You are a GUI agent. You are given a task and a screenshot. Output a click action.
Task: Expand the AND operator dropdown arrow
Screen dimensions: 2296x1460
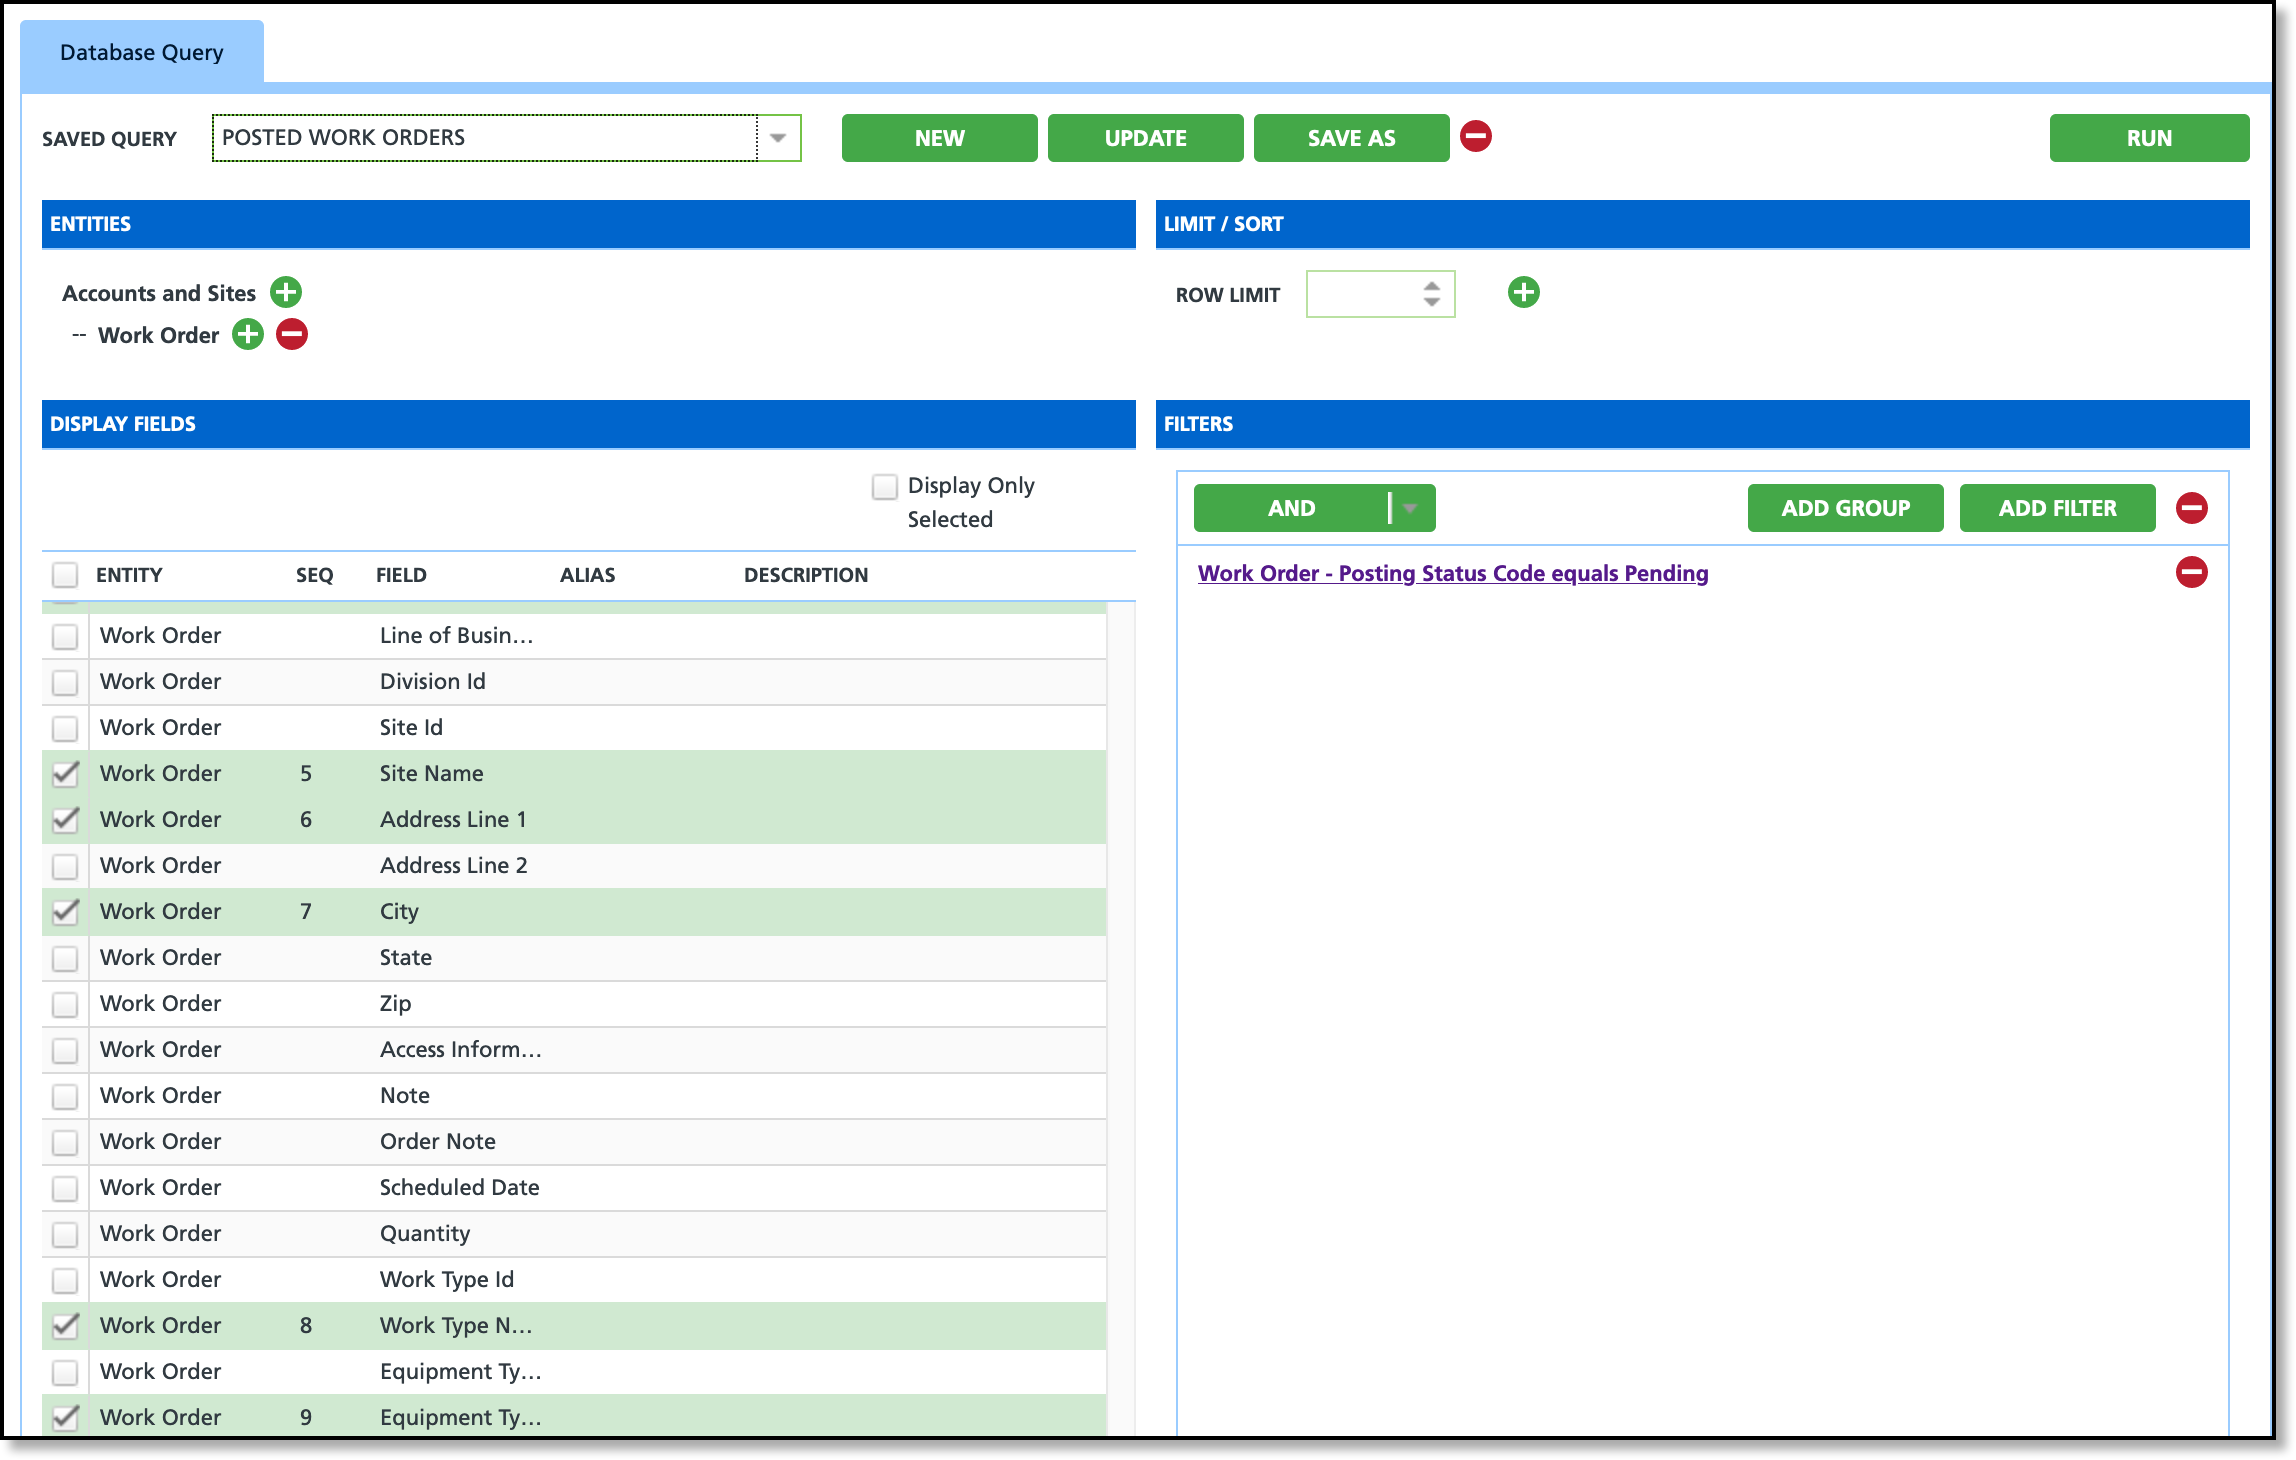[x=1410, y=508]
